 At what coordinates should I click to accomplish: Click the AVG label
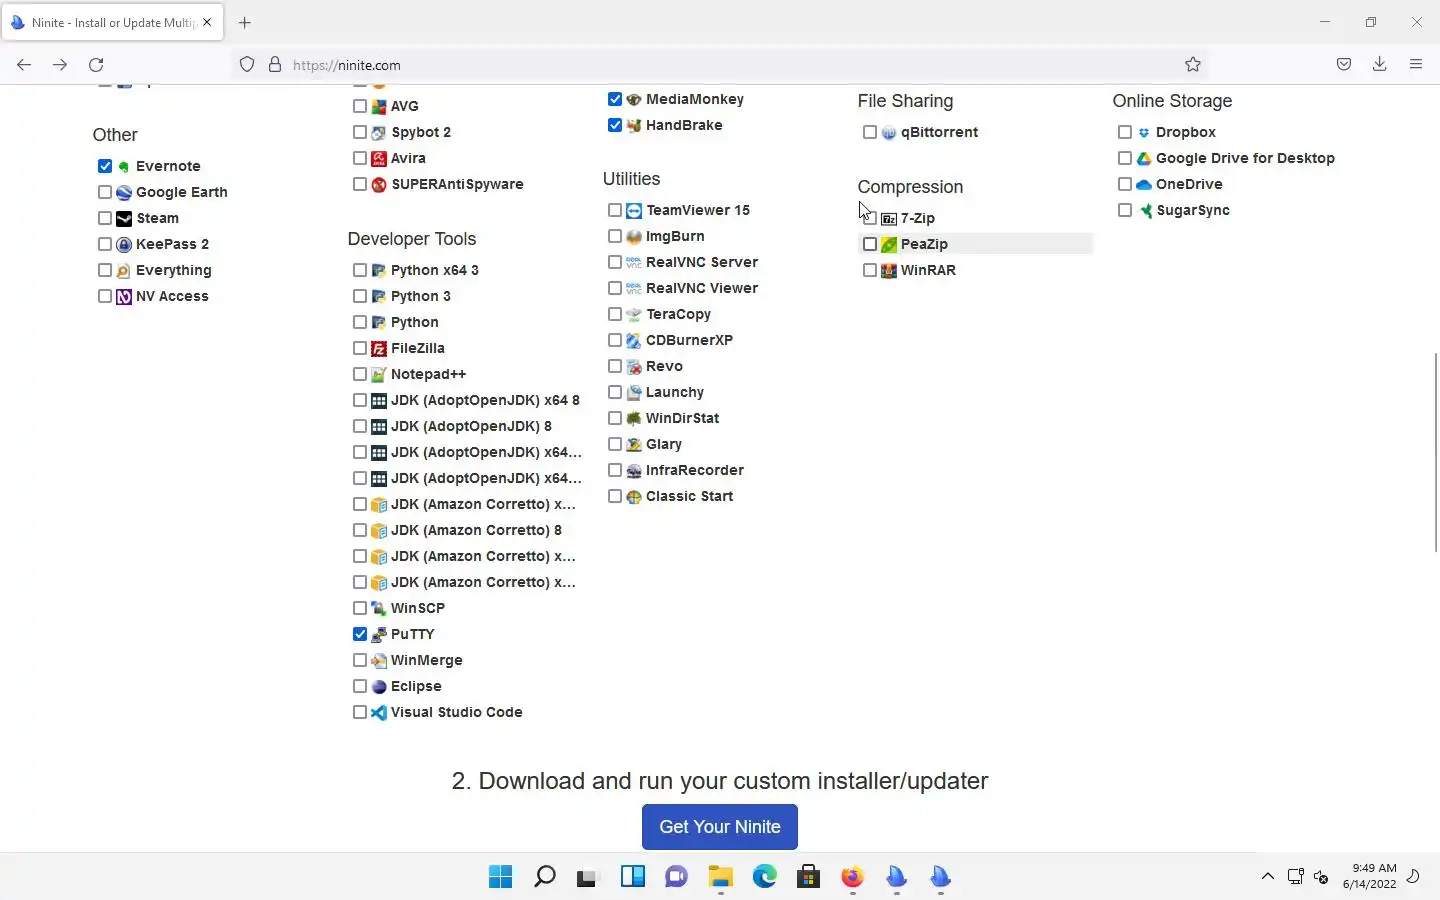(x=405, y=106)
